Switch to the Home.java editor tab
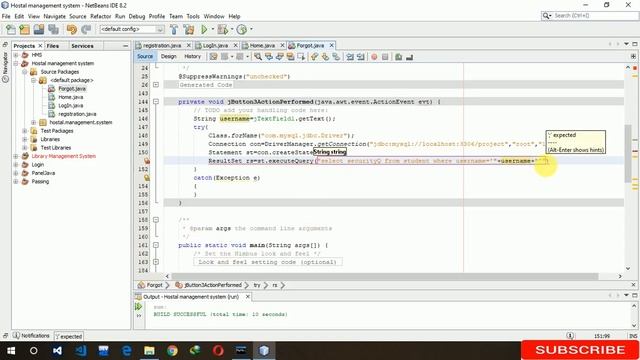Viewport: 640px width, 360px height. [x=262, y=46]
